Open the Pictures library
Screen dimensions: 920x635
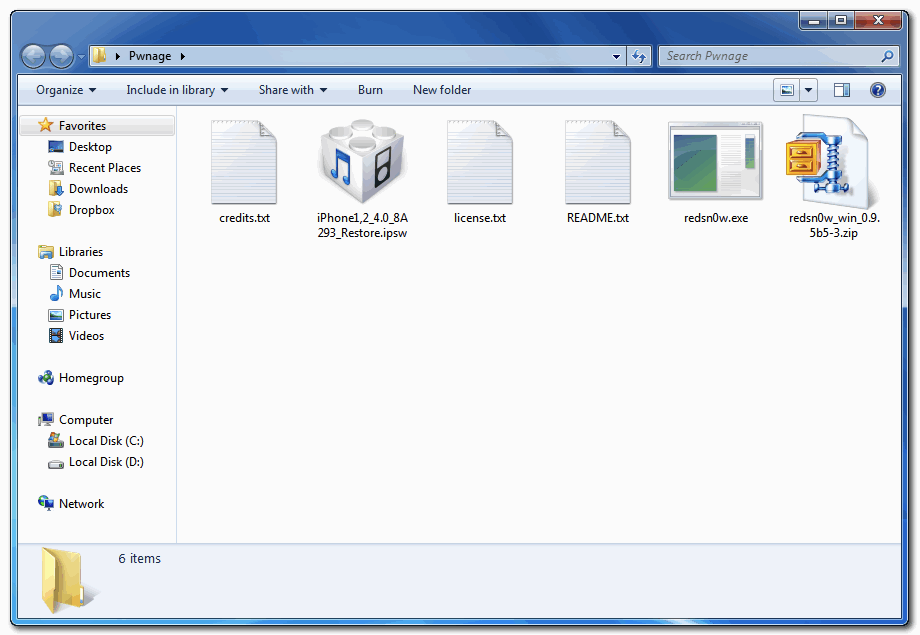click(80, 315)
